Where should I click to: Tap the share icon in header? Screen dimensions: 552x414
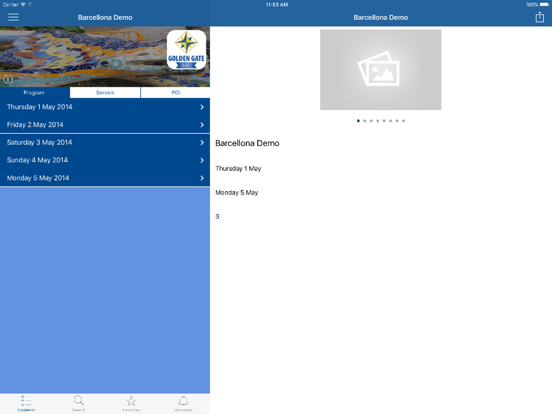click(x=539, y=17)
